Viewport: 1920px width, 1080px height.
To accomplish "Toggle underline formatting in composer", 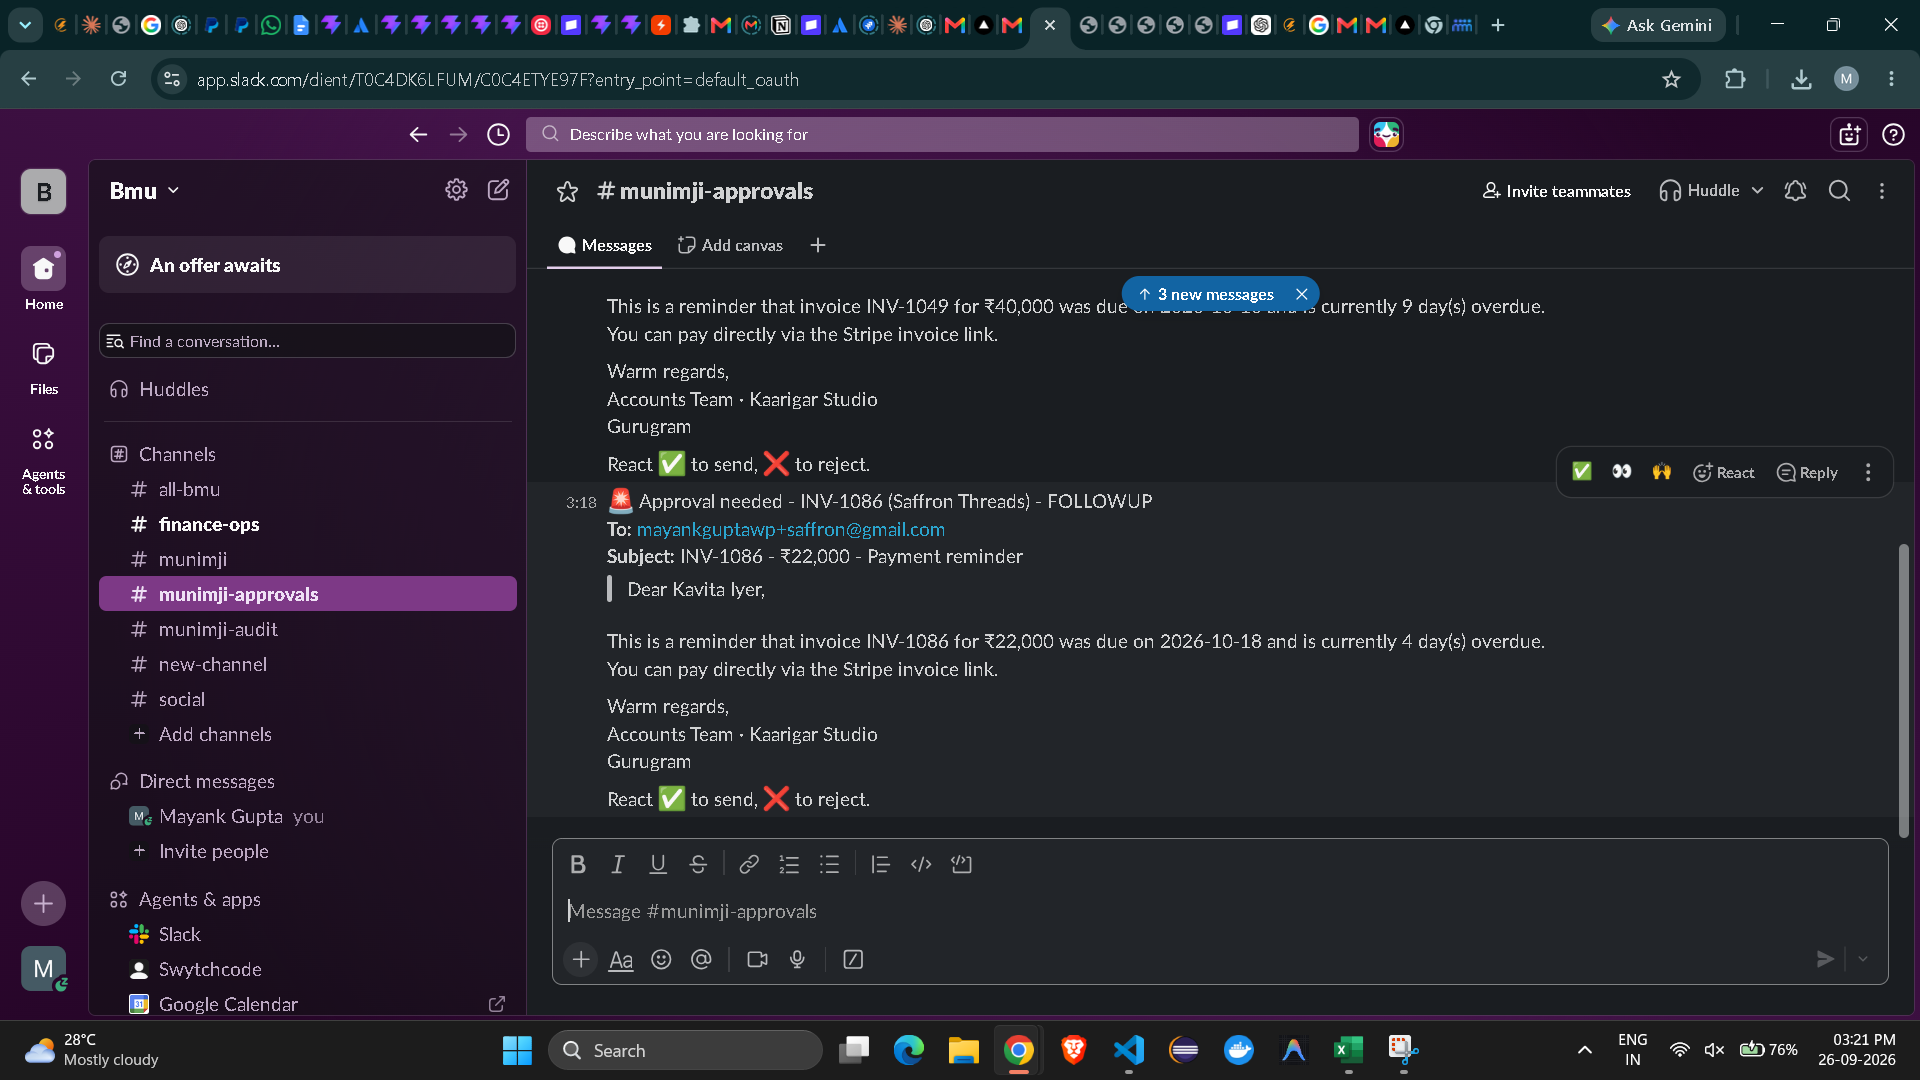I will [658, 864].
